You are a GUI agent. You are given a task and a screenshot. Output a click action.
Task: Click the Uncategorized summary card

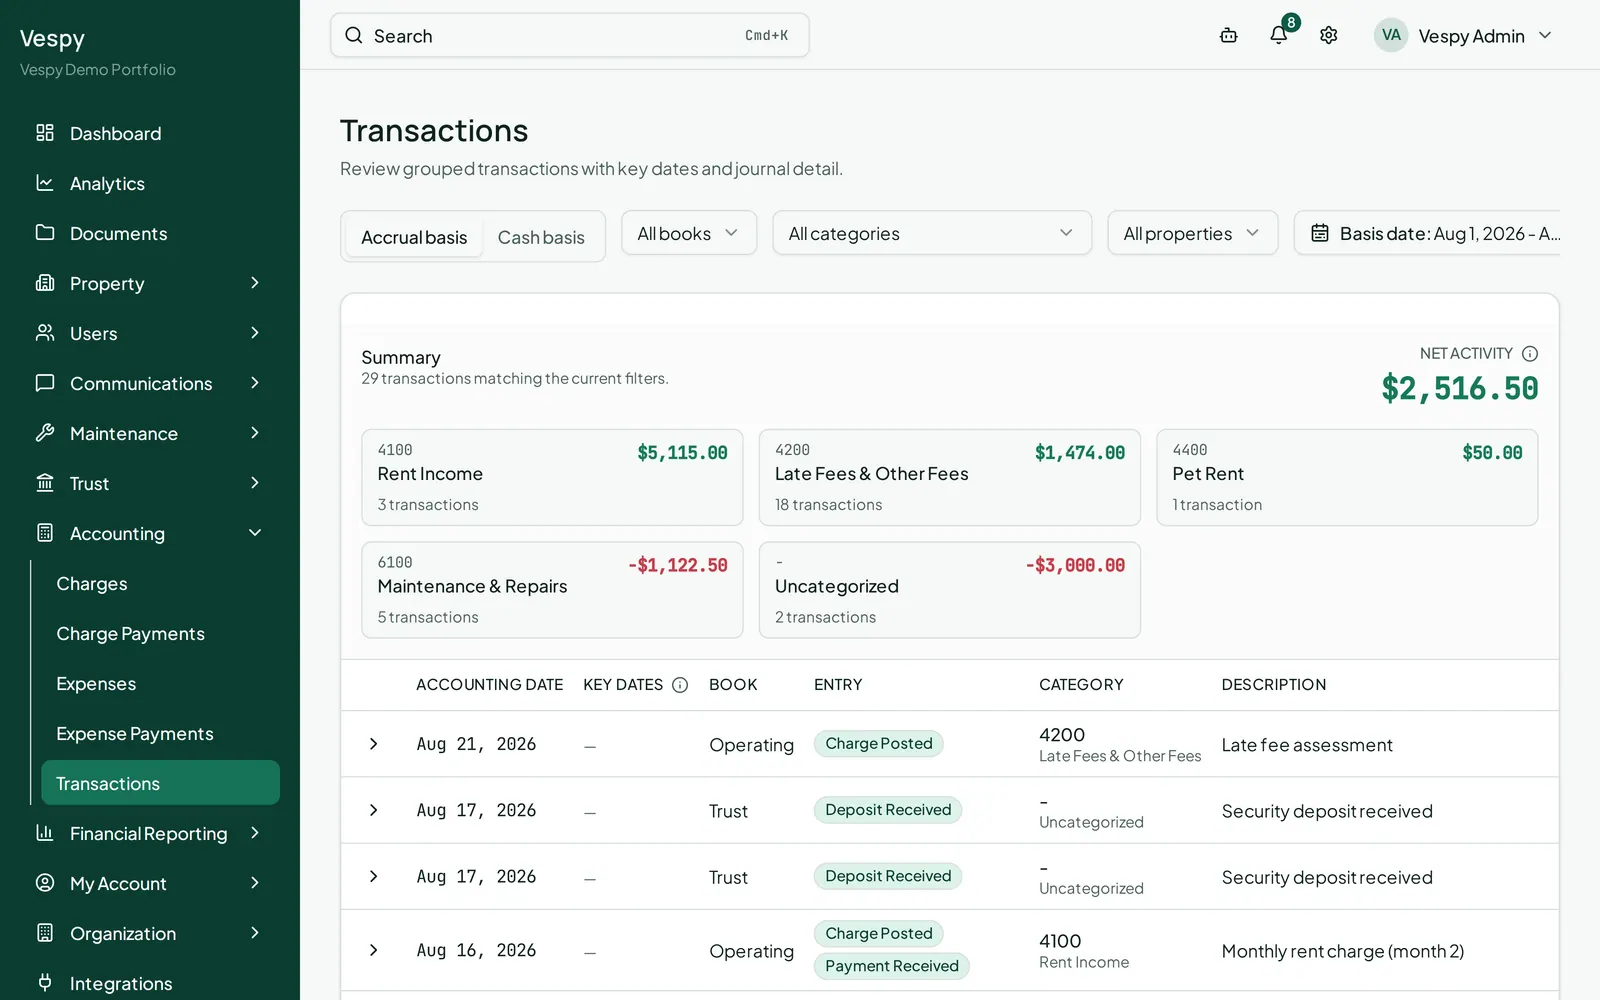950,590
